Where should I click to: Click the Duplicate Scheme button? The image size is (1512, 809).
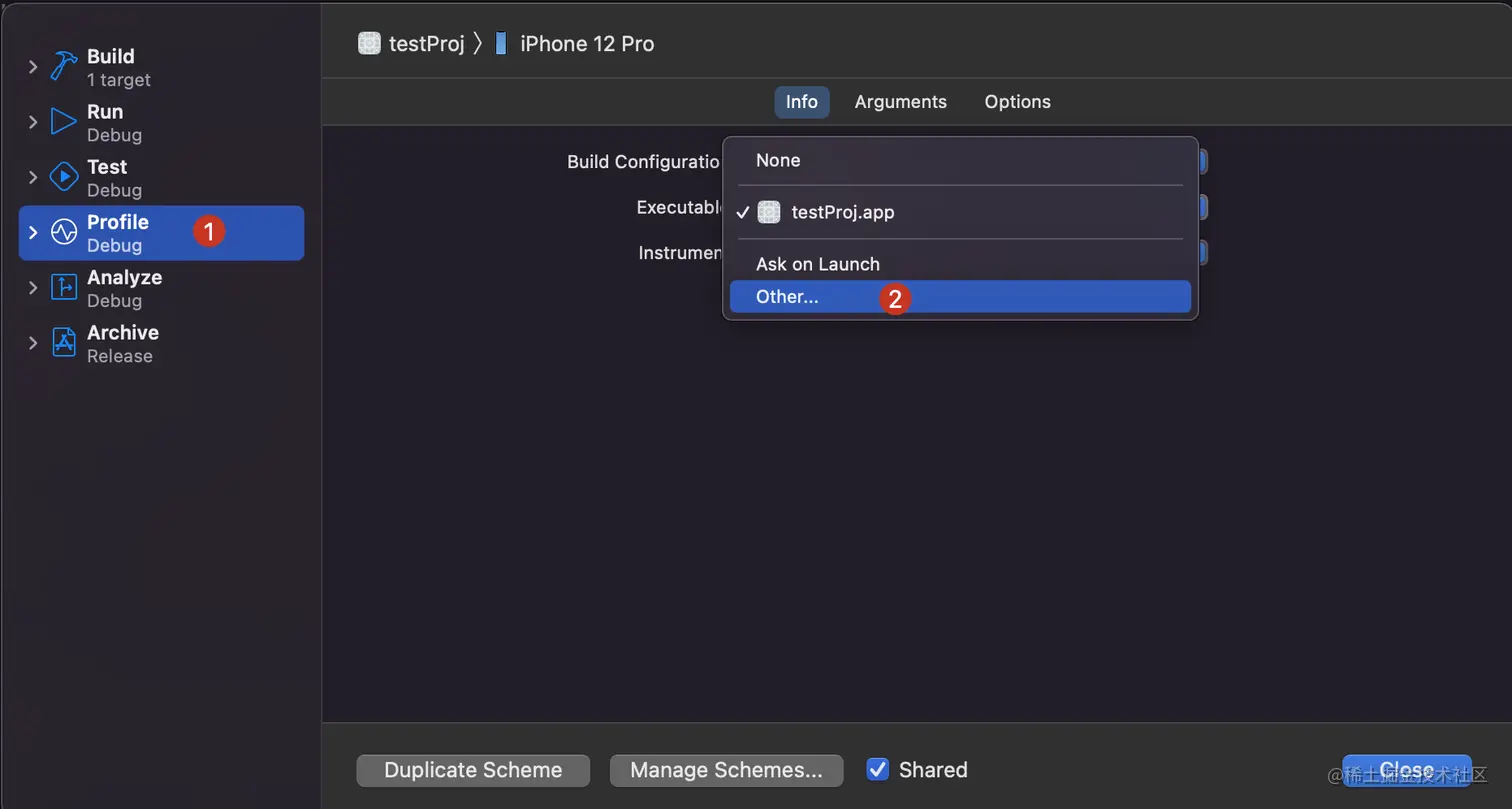pos(473,770)
